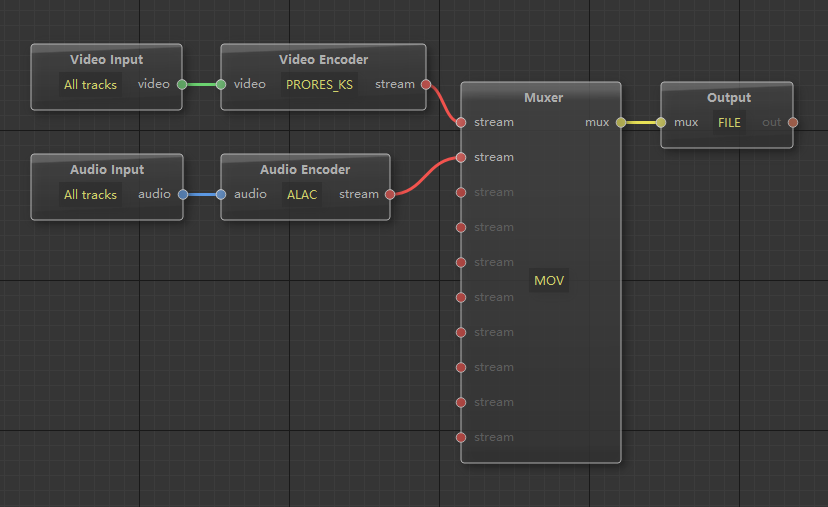This screenshot has width=828, height=507.
Task: Click the third stream port on Muxer
Action: coord(461,193)
